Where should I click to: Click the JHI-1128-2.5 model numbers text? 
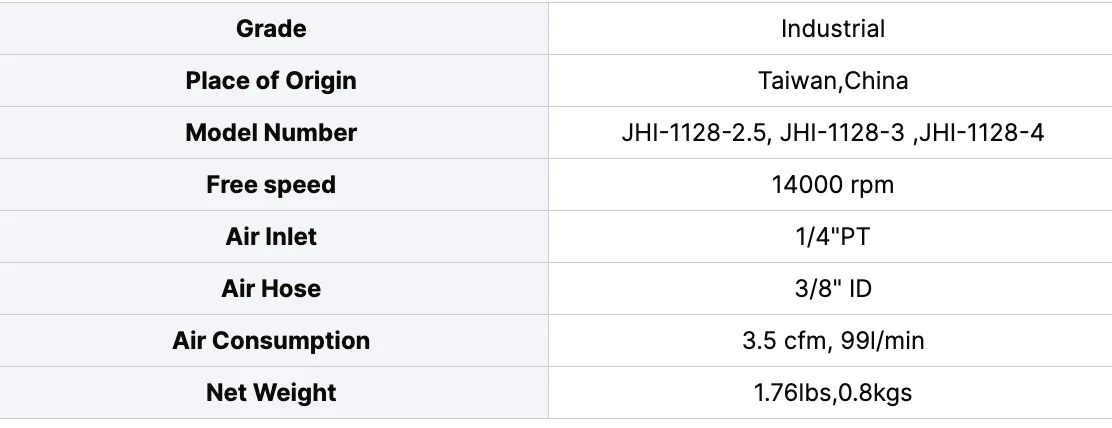point(833,133)
